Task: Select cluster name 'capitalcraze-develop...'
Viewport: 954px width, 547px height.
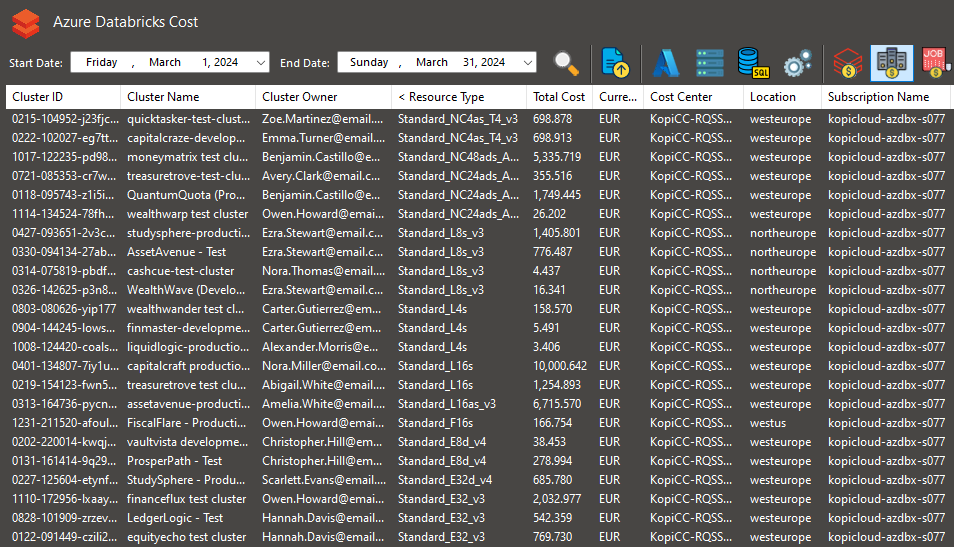Action: [188, 138]
